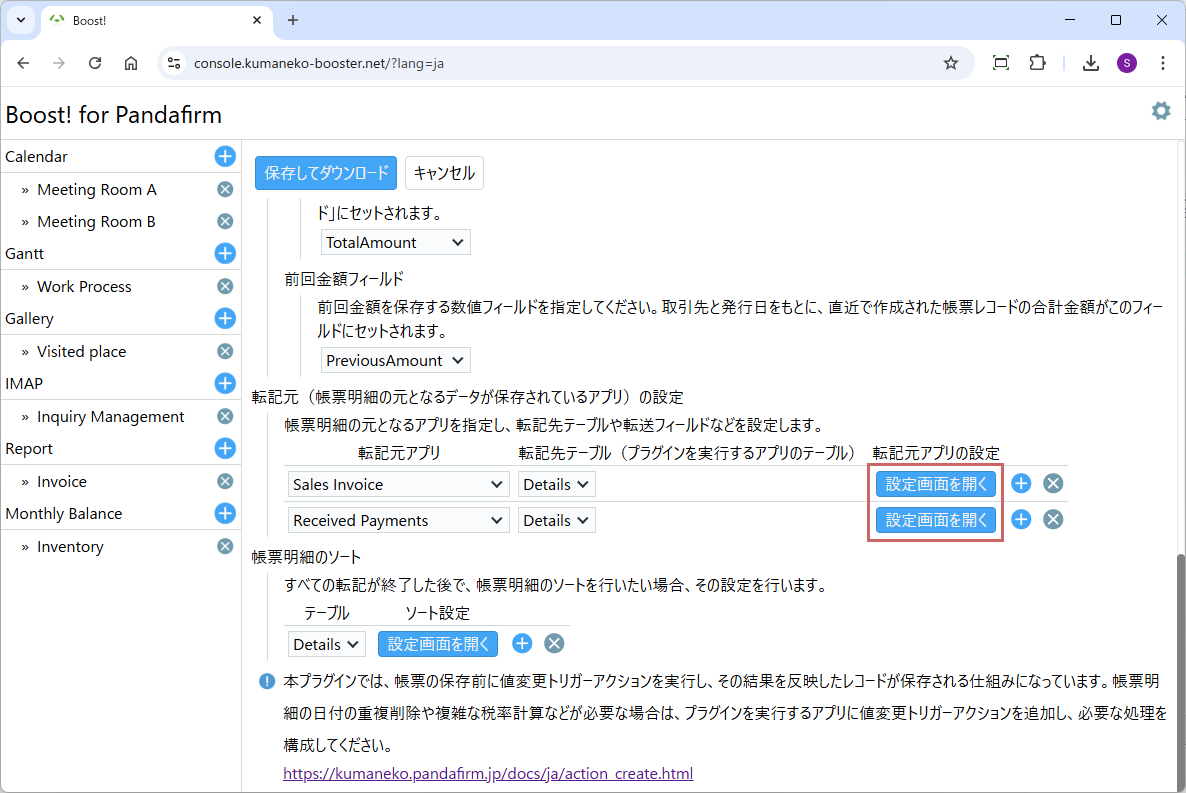Add another sort row with plus icon
The width and height of the screenshot is (1186, 793).
[522, 644]
